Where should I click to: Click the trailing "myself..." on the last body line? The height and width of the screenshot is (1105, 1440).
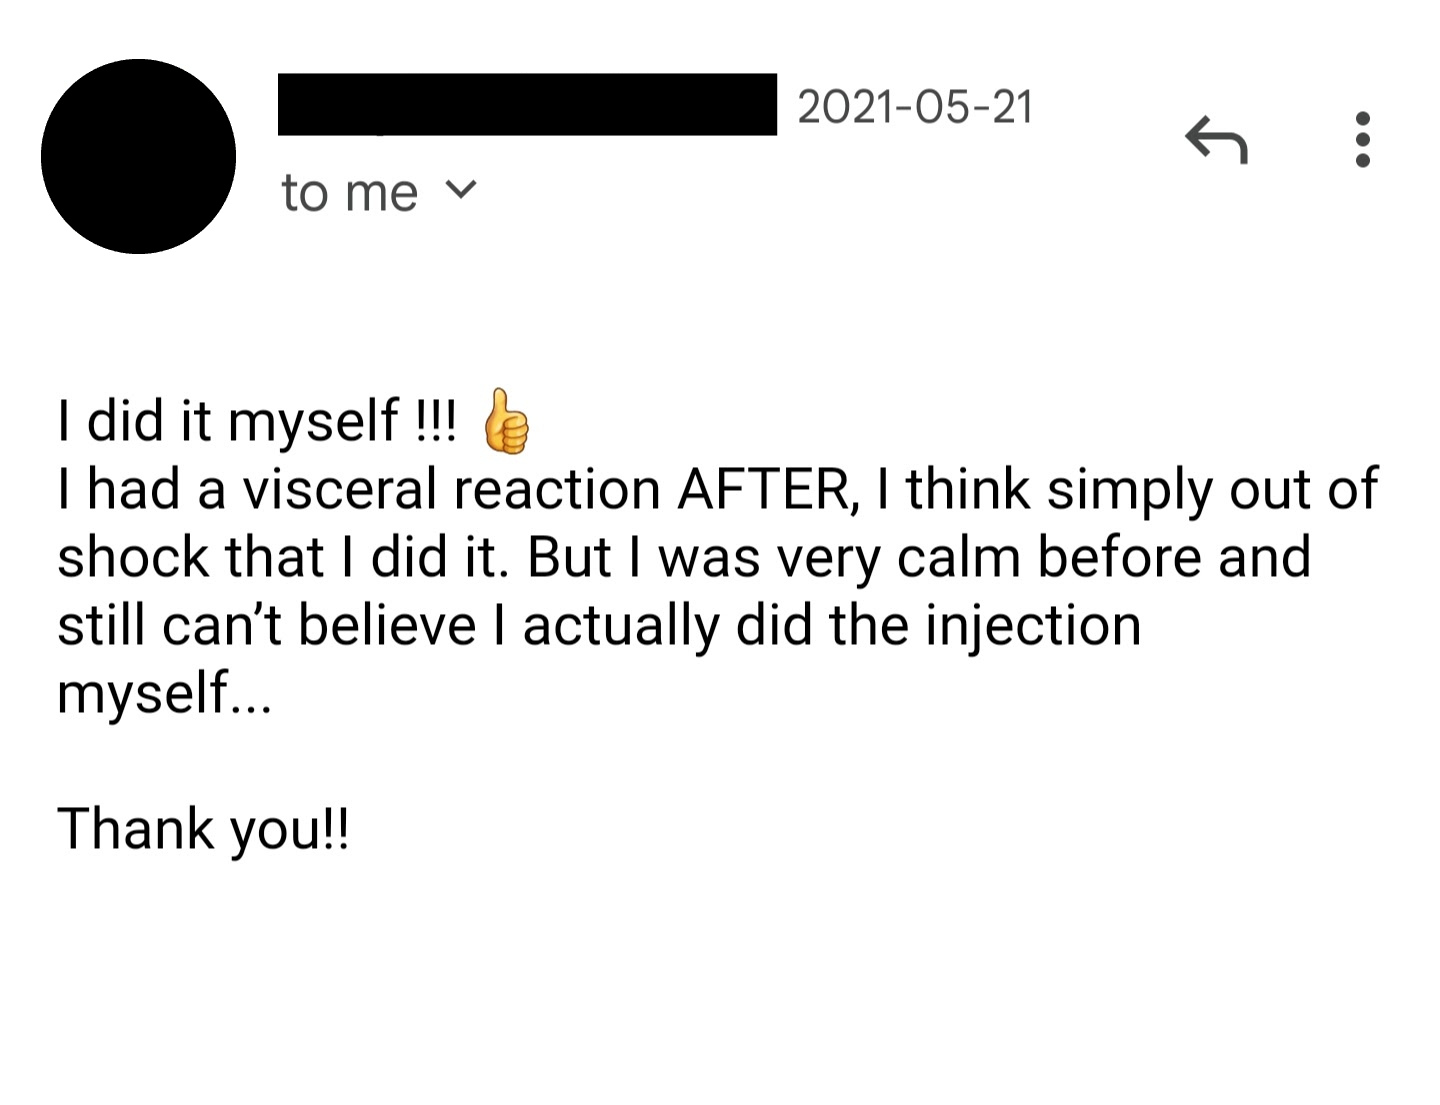click(164, 693)
